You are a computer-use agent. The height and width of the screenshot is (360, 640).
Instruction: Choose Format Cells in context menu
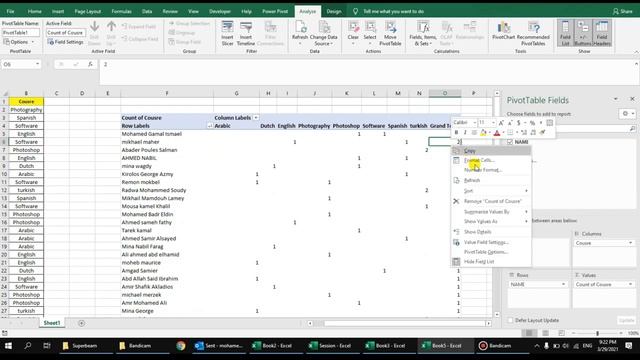click(x=491, y=160)
